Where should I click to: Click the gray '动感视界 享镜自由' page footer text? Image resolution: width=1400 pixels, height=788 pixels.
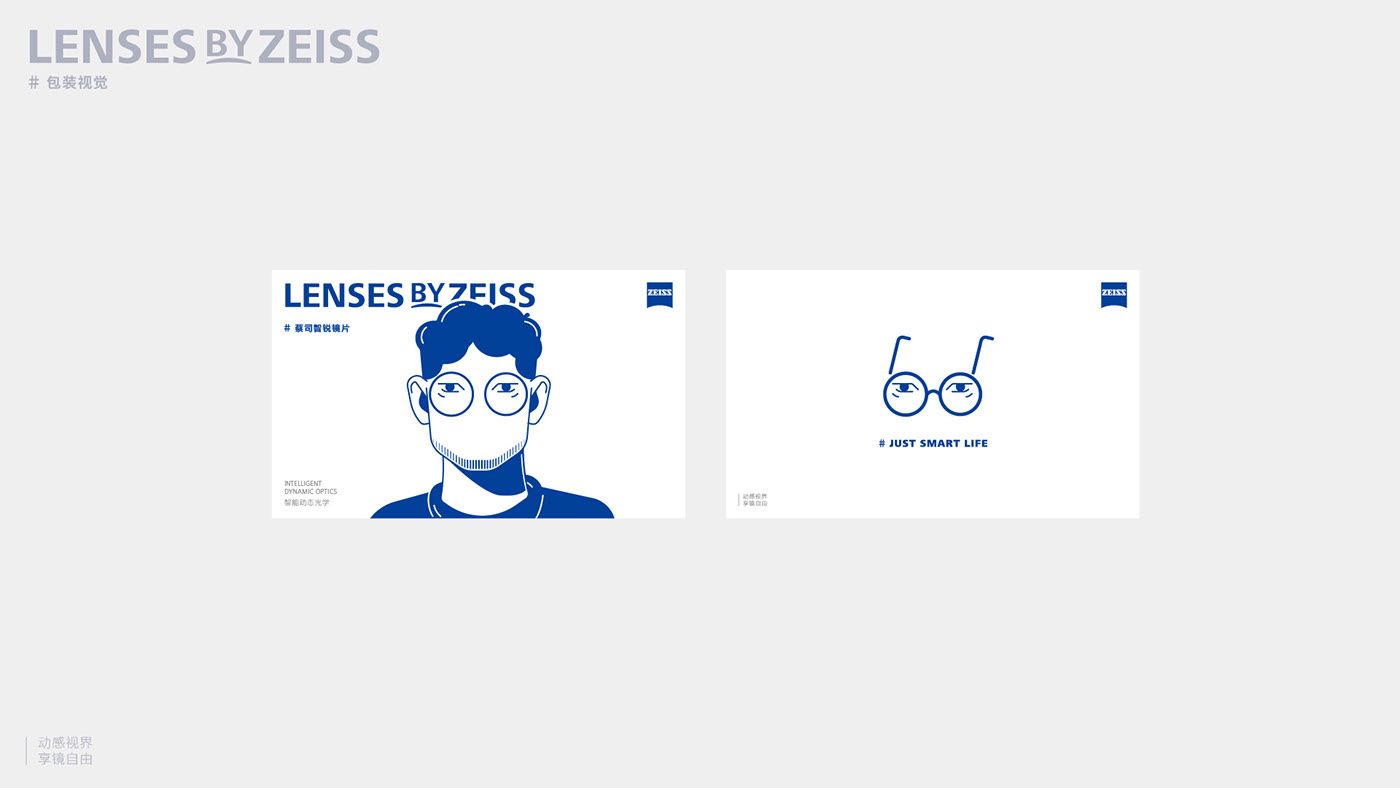(x=65, y=751)
